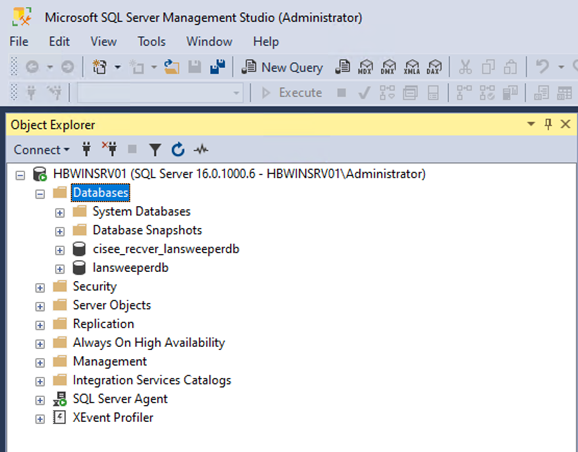The height and width of the screenshot is (452, 578).
Task: Click the MDX query icon
Action: [365, 67]
